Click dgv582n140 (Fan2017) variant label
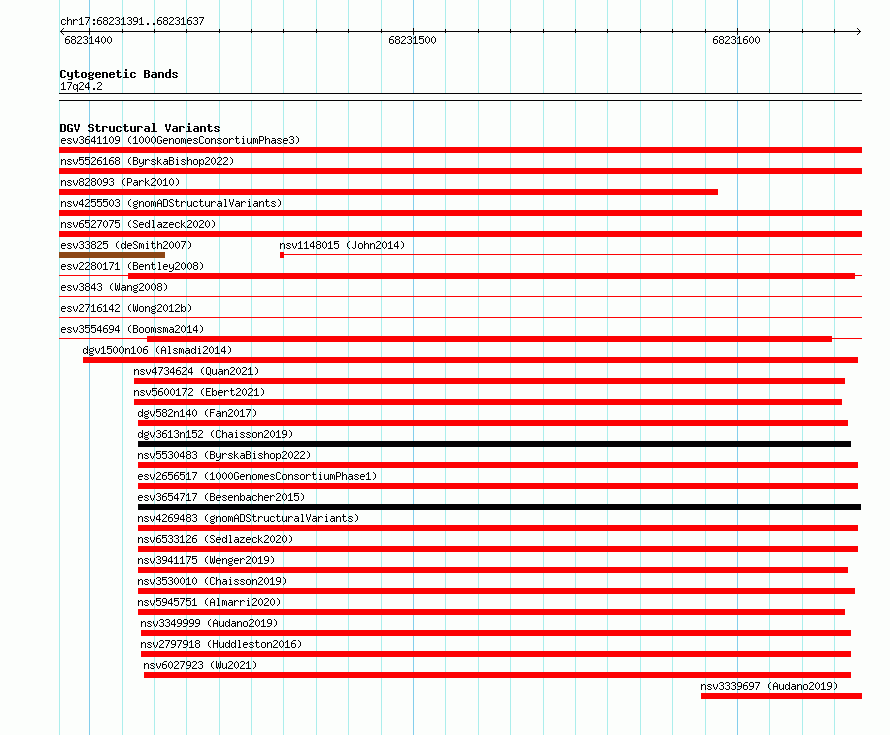The width and height of the screenshot is (890, 735). 197,413
